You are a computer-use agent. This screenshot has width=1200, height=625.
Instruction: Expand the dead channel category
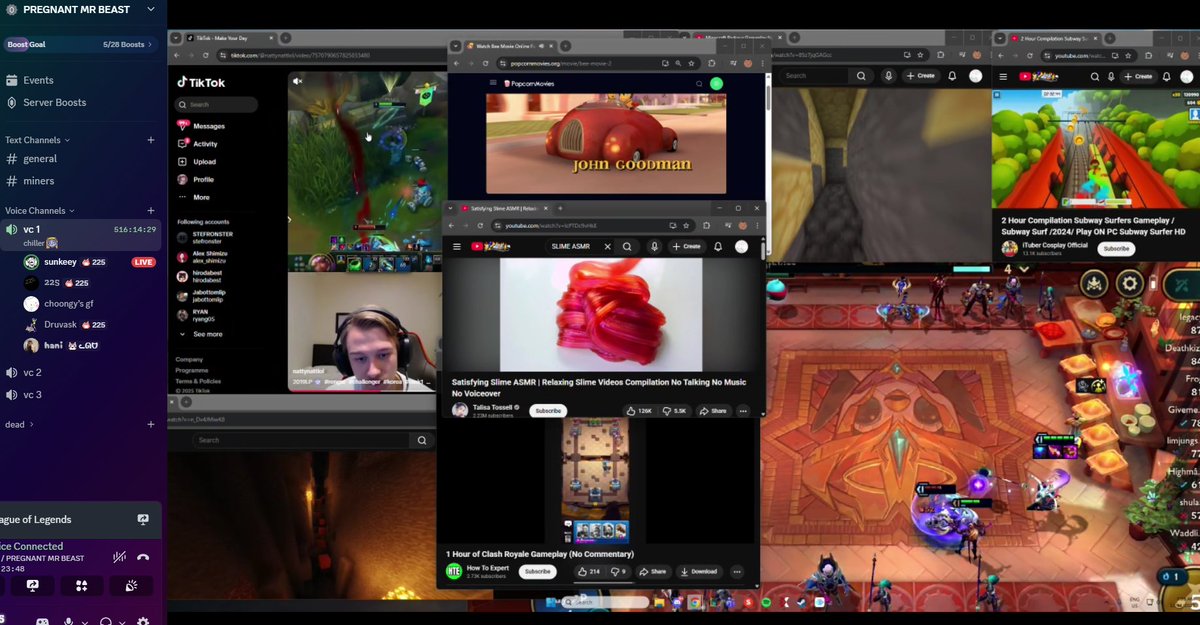18,424
